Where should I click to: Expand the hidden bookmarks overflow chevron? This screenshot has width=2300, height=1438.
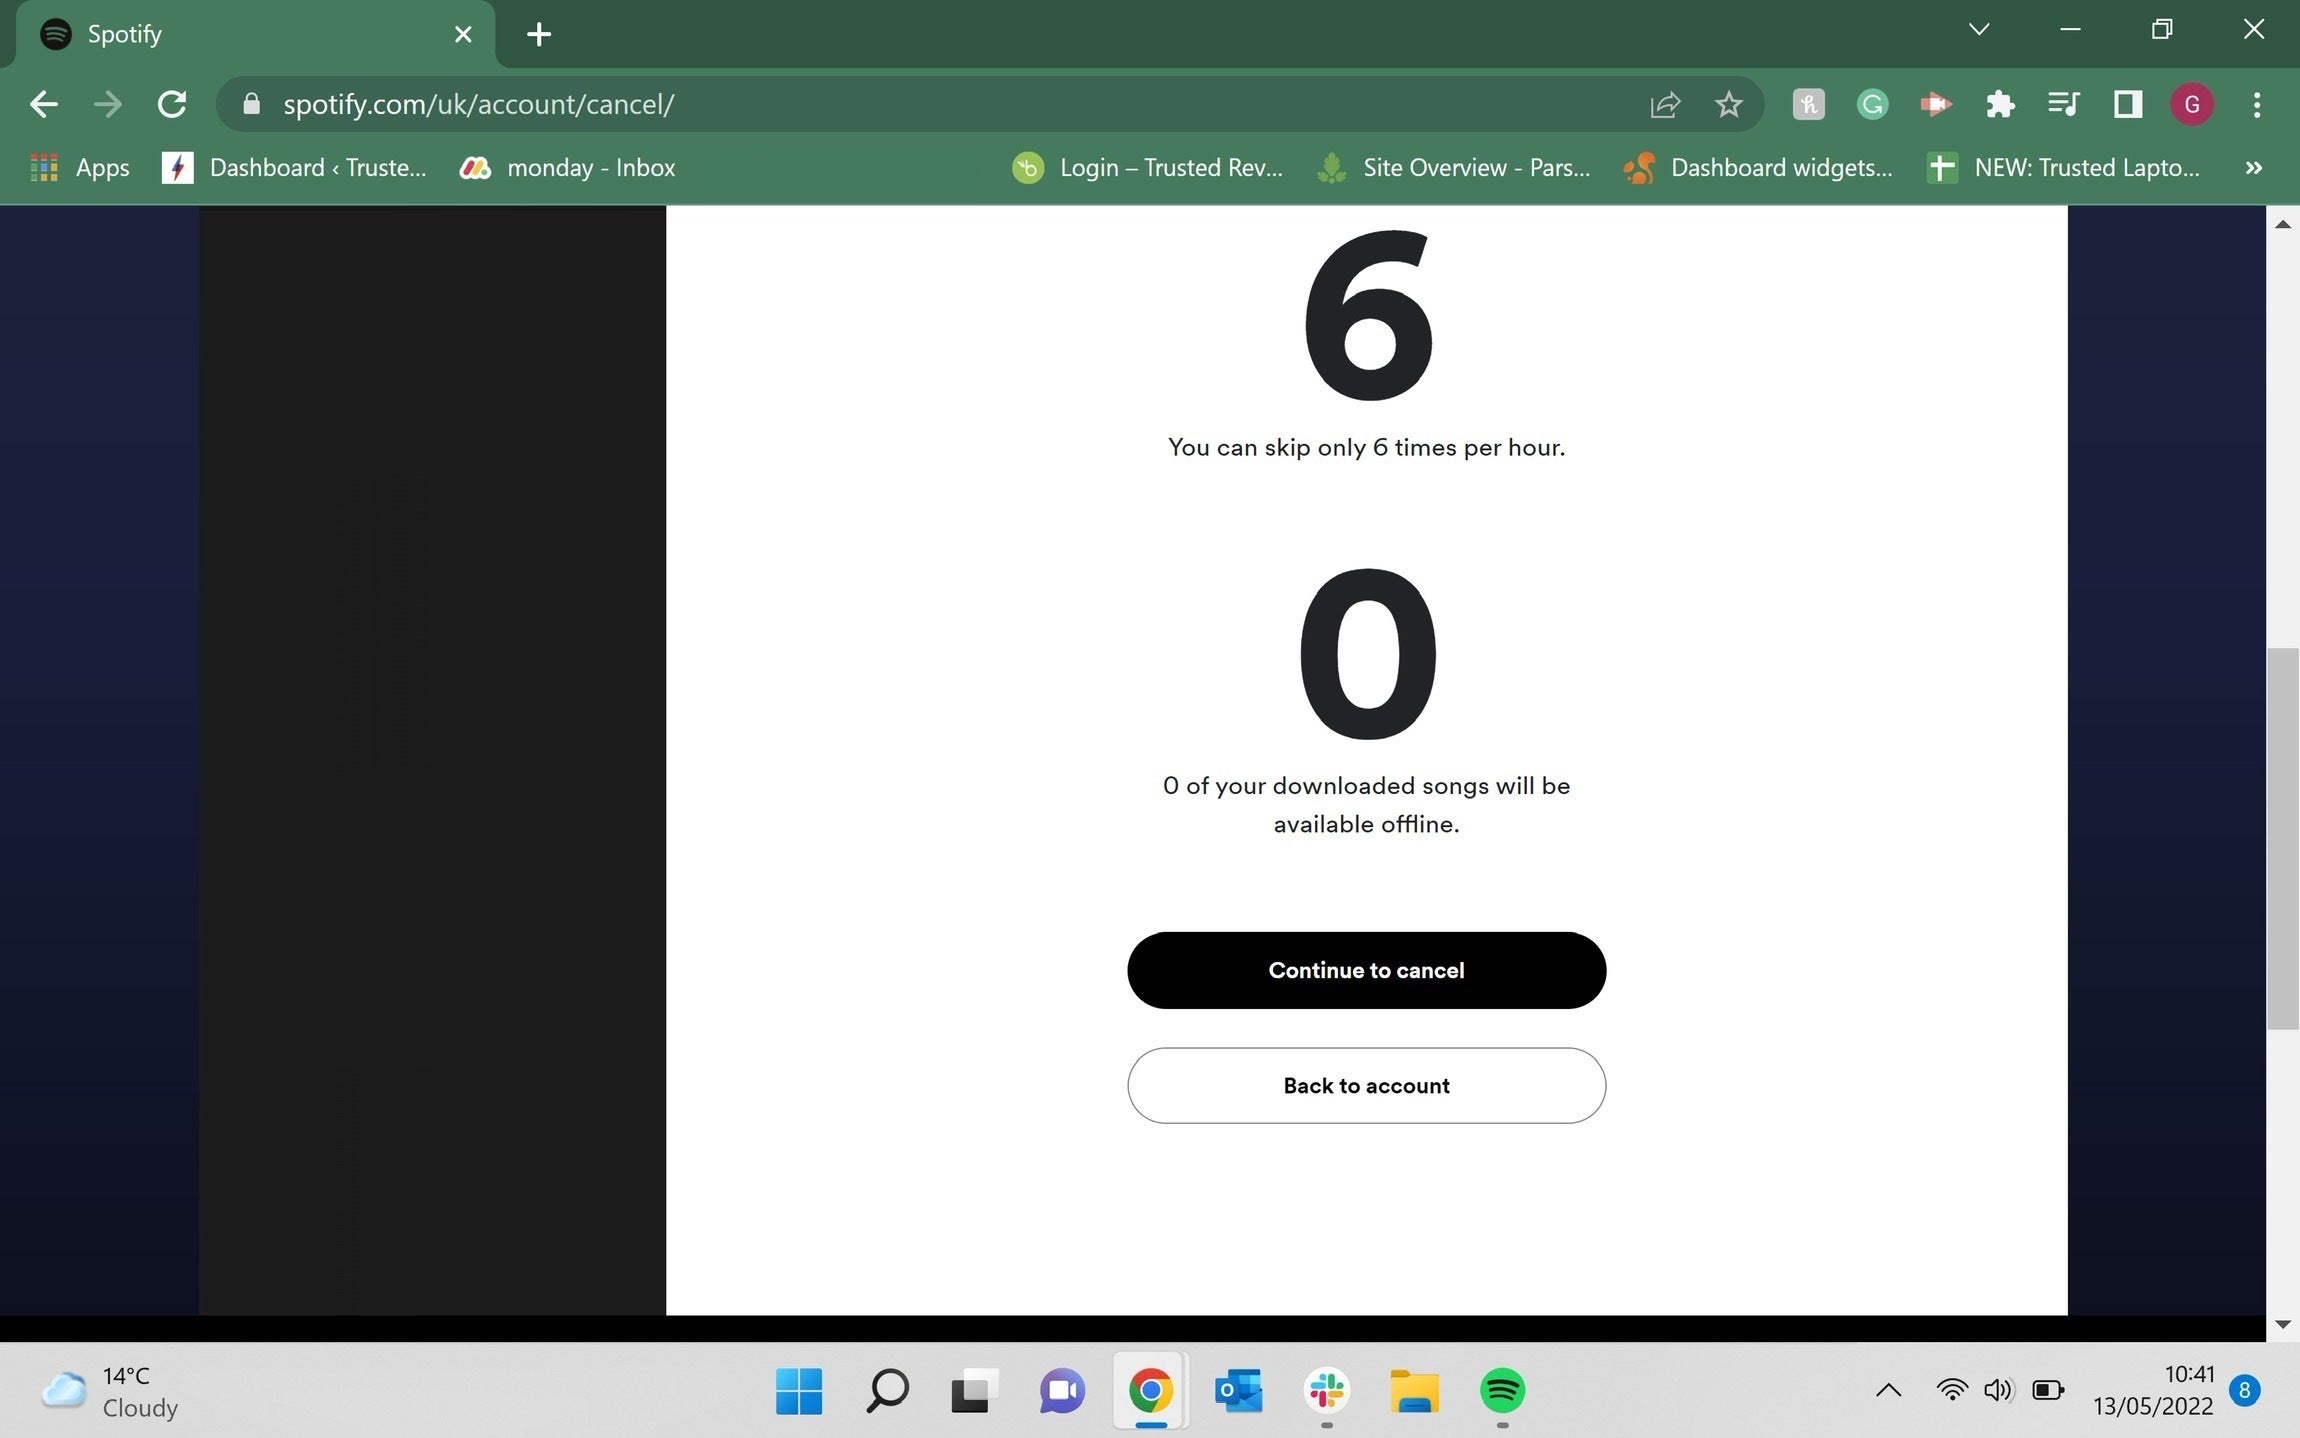(2253, 167)
